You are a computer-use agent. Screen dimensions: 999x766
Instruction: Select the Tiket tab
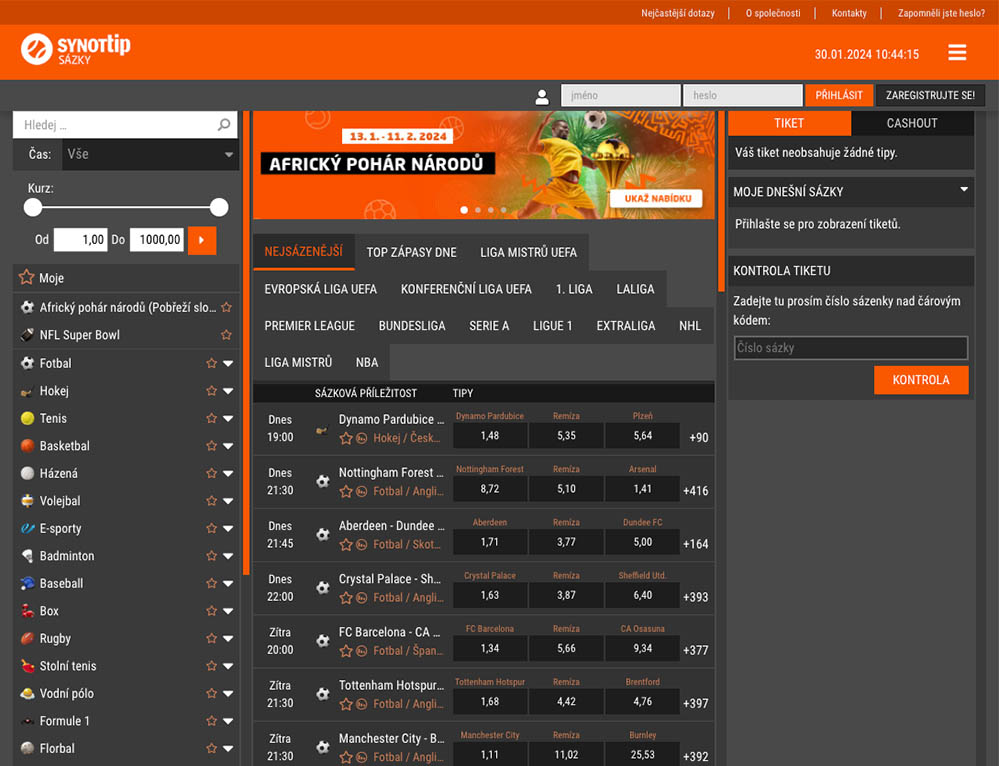point(789,123)
